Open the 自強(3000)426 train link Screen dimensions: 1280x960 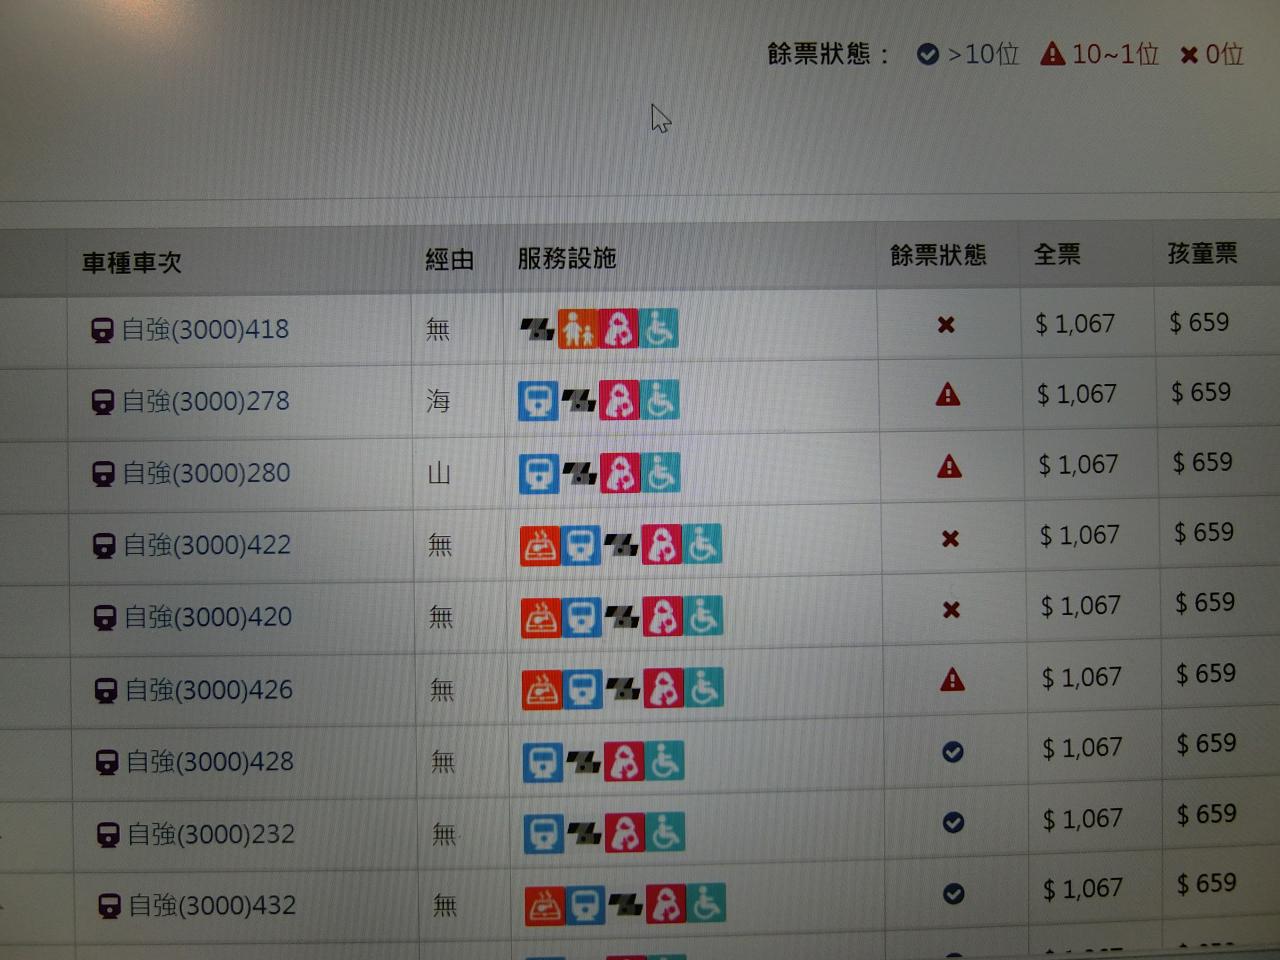tap(208, 690)
